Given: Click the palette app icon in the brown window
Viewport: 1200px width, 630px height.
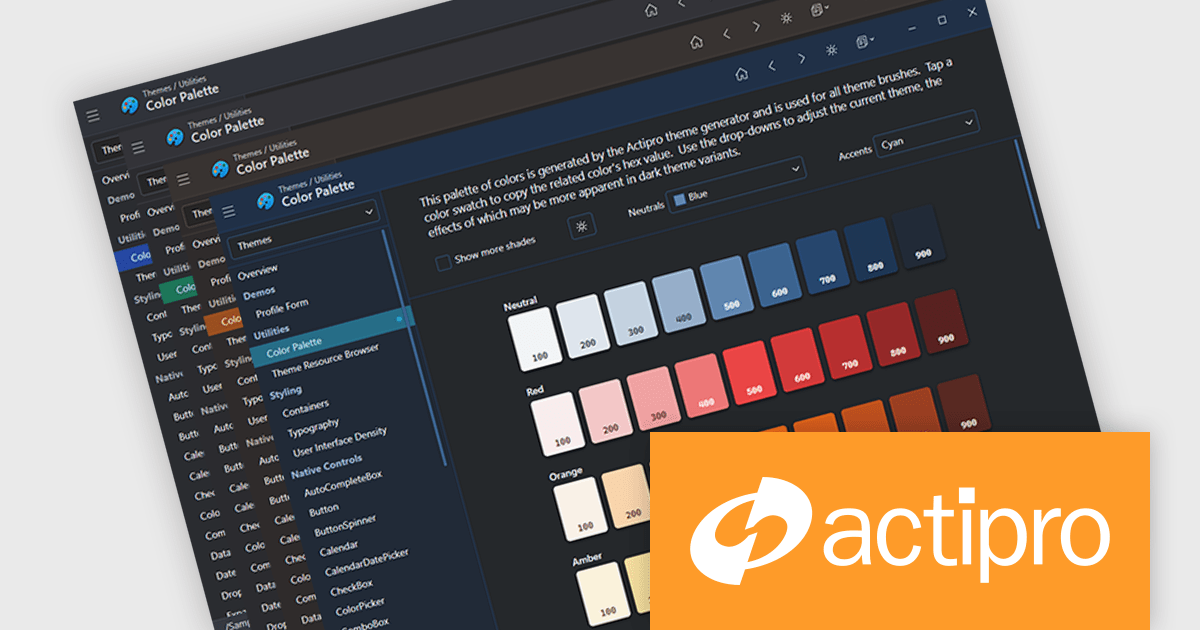Looking at the screenshot, I should (221, 168).
